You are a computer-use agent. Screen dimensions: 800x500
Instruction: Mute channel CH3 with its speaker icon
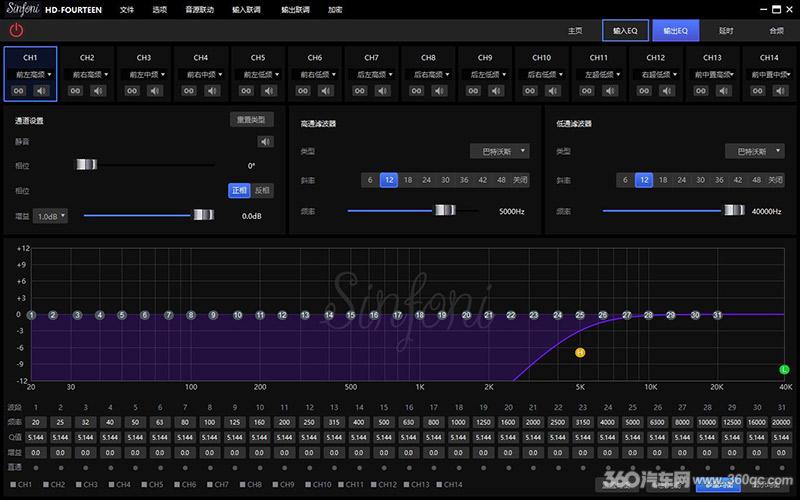(x=155, y=91)
